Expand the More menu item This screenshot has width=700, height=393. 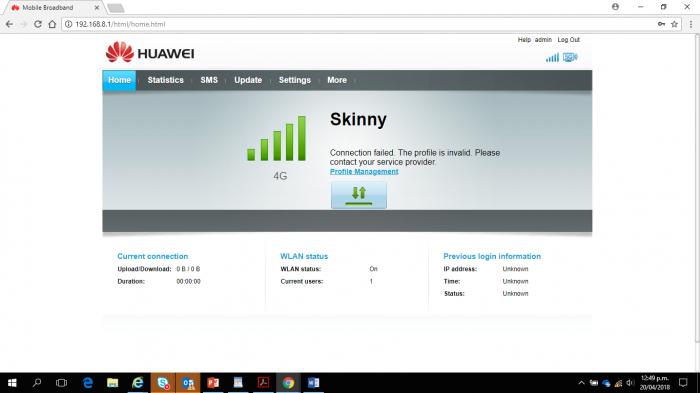click(337, 80)
